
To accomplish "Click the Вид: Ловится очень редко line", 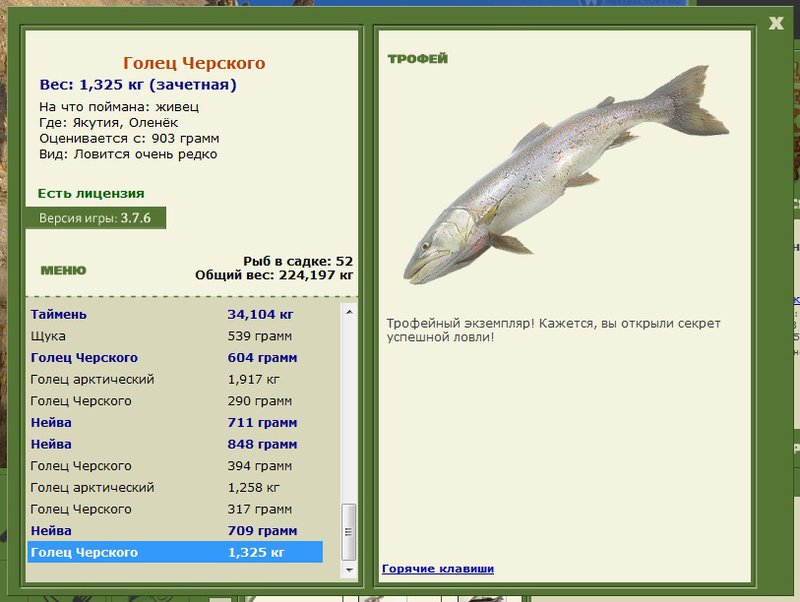I will [x=128, y=154].
